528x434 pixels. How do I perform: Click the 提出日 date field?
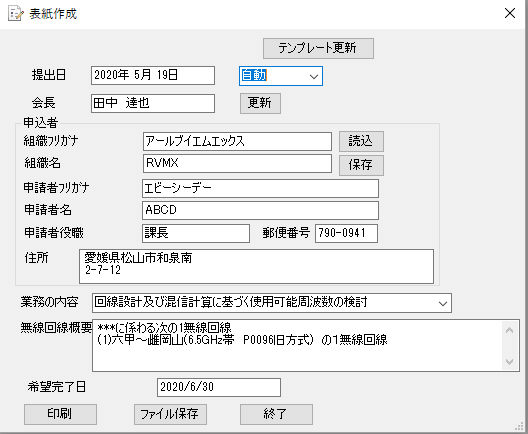[153, 75]
